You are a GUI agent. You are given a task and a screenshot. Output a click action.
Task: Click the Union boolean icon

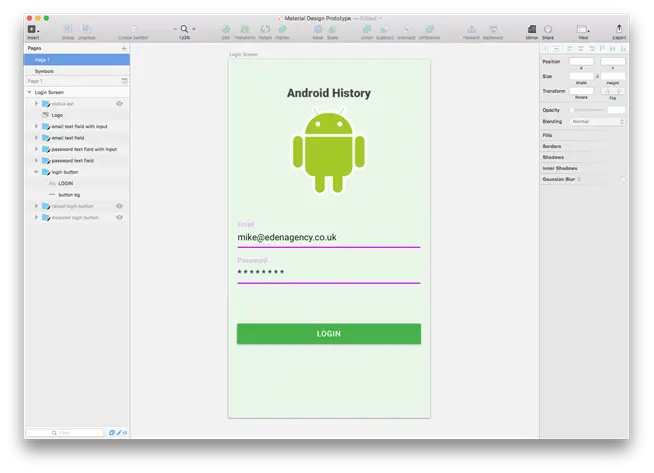click(367, 29)
